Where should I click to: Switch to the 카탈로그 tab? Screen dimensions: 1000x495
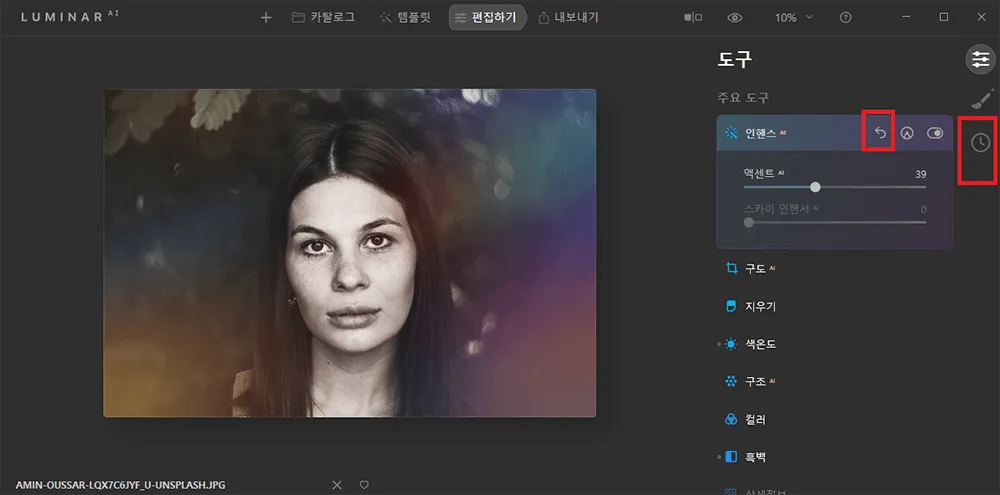tap(323, 18)
